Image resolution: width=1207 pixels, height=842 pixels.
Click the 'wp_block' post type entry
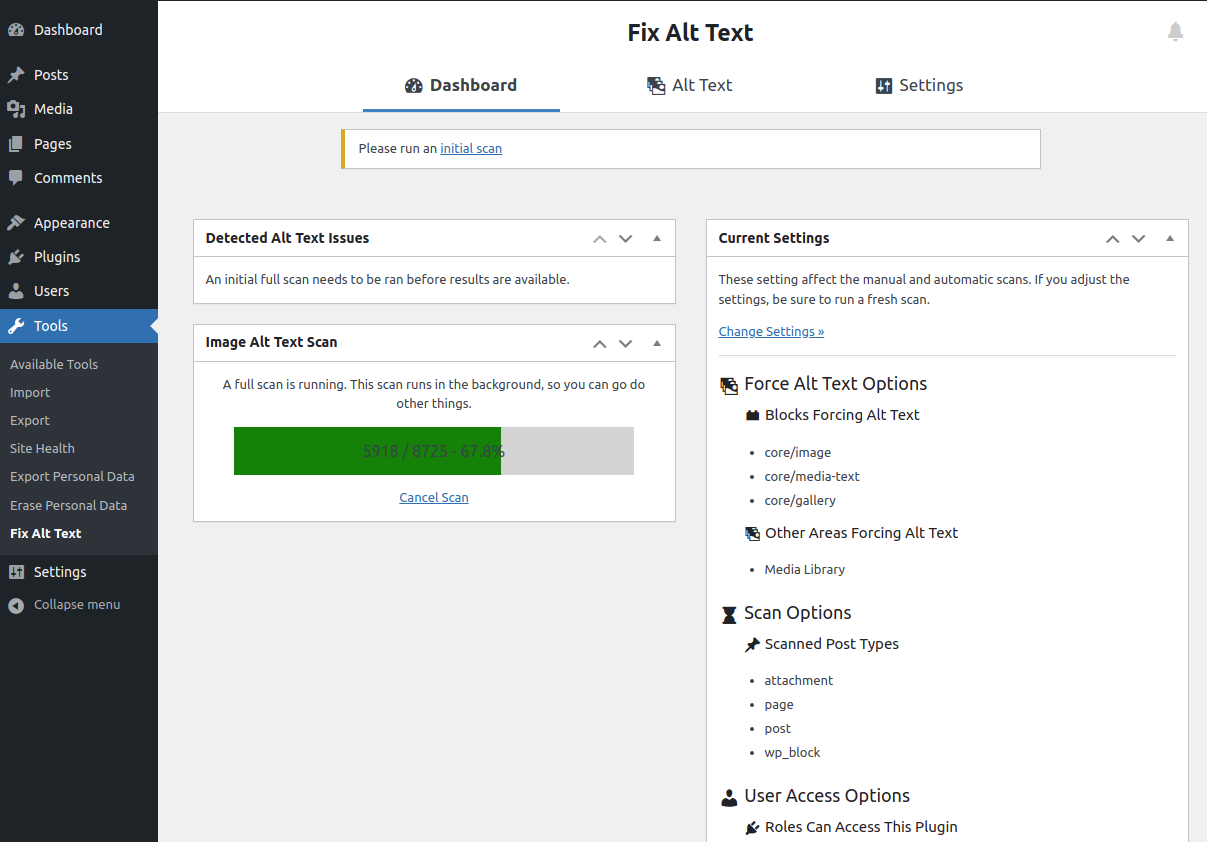click(792, 752)
